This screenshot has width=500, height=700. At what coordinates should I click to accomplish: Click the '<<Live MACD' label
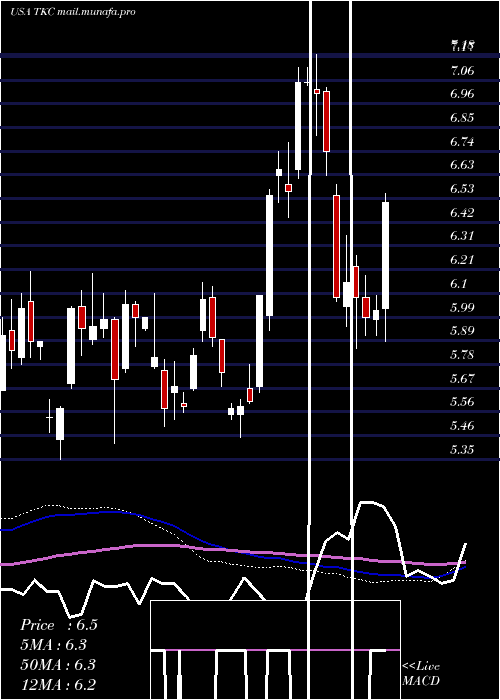(421, 674)
